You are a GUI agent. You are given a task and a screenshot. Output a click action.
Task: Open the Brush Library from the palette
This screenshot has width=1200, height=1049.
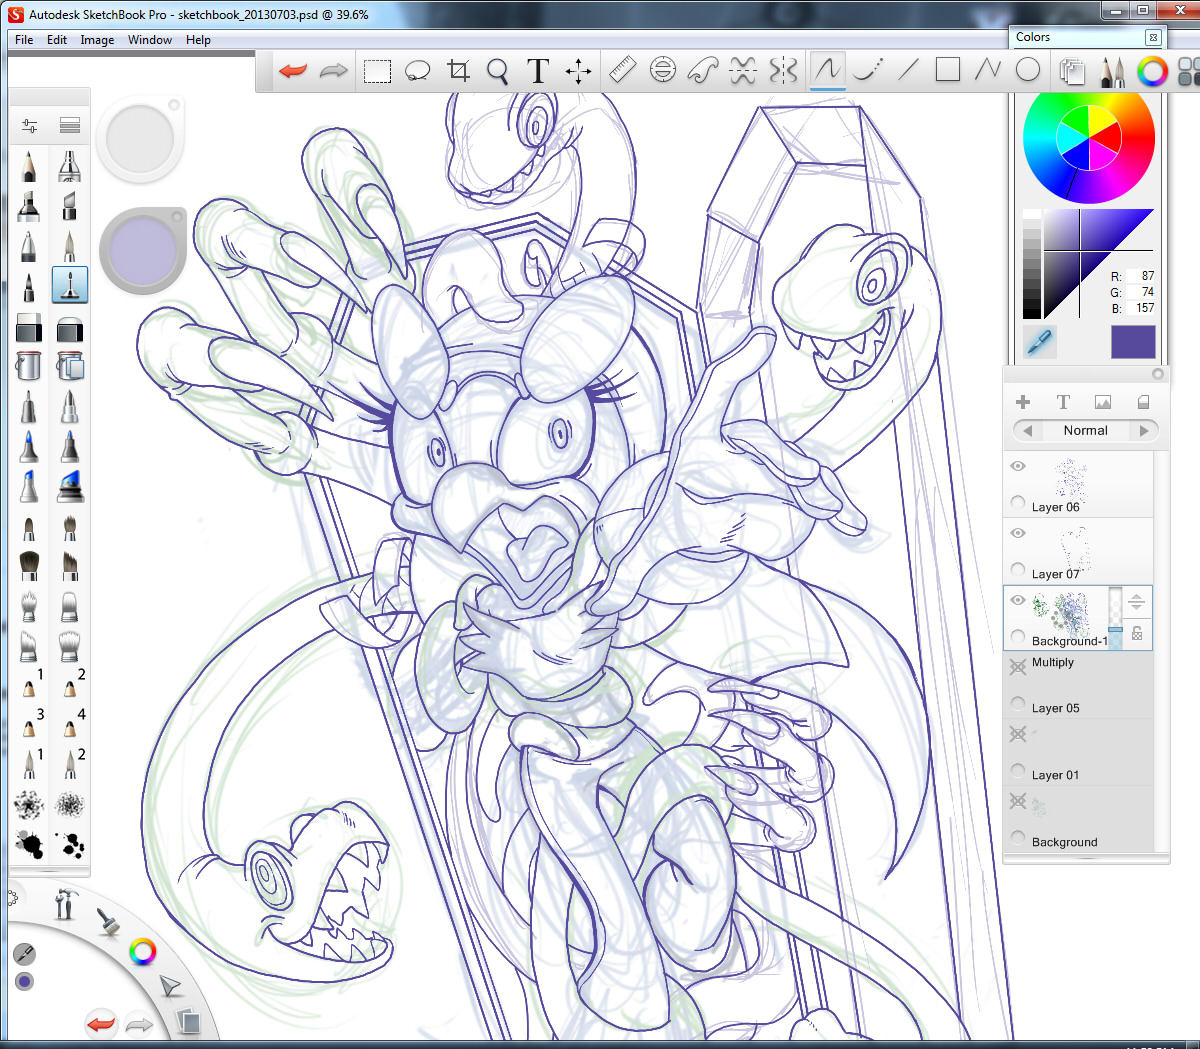click(x=69, y=126)
